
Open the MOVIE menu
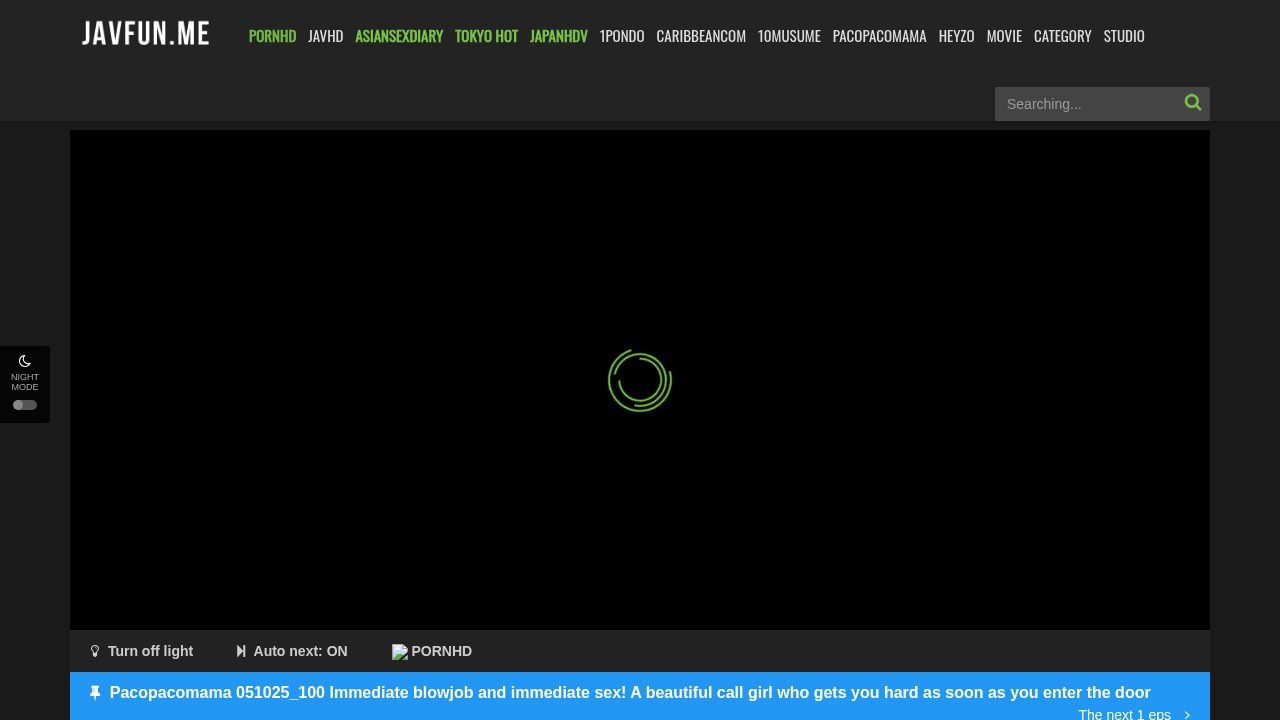pos(1004,36)
